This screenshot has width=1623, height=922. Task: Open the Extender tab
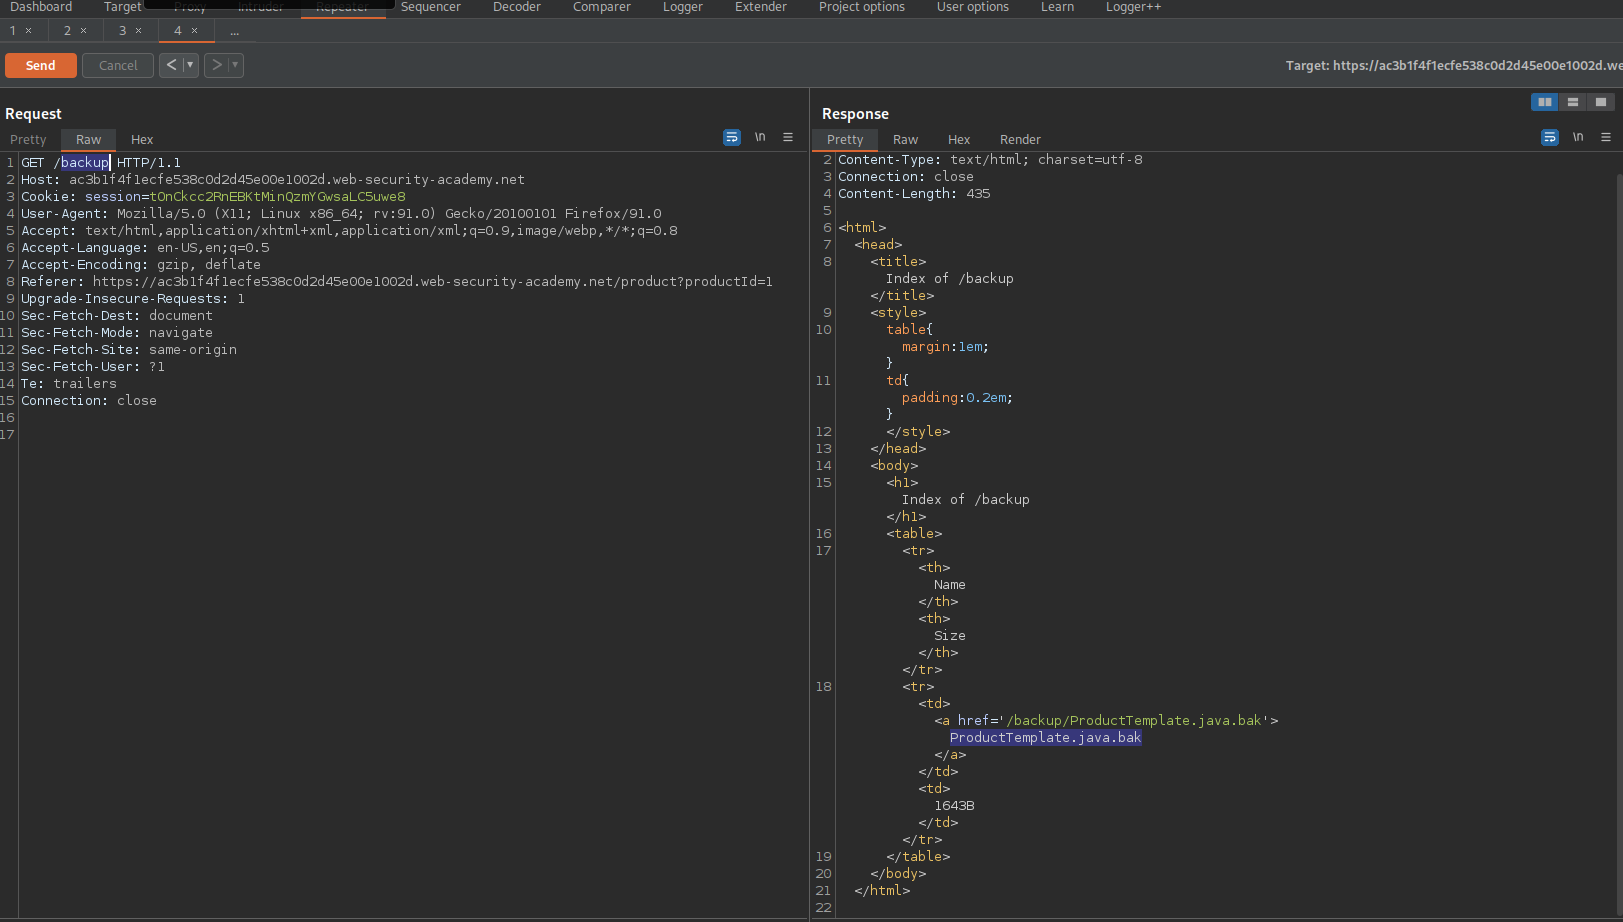pos(761,7)
